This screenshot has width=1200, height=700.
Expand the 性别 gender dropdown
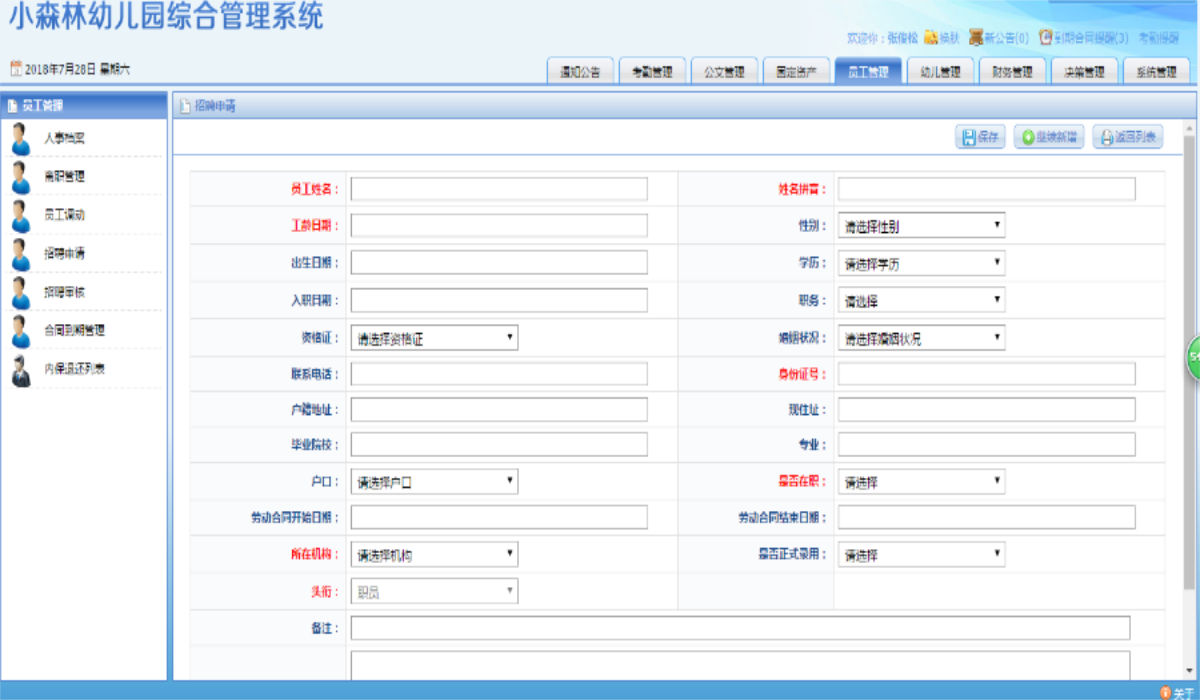tap(921, 226)
